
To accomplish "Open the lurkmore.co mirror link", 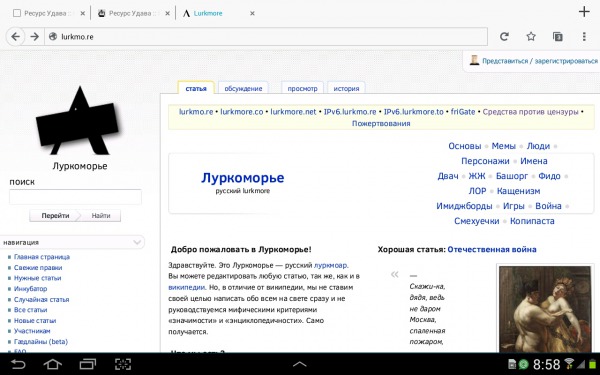I will [x=242, y=112].
